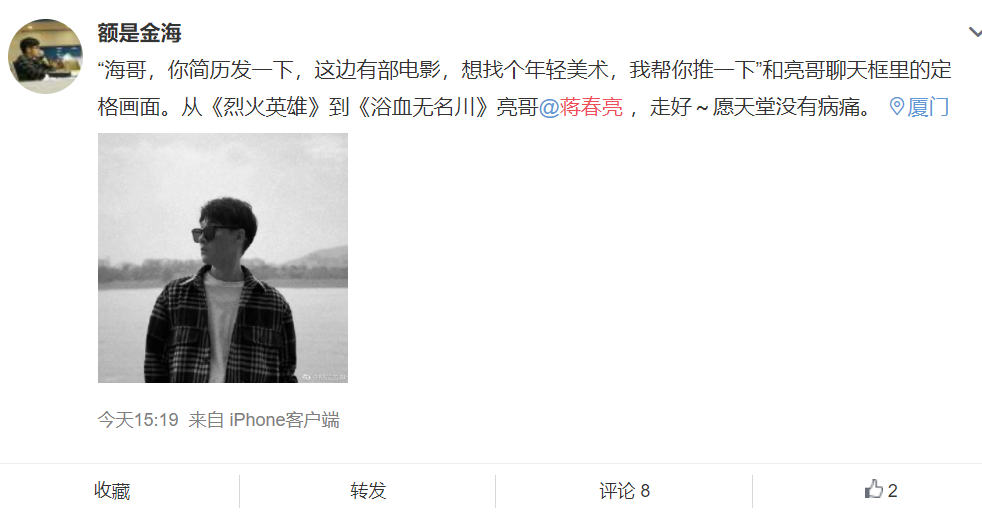Click the post text mentioning 《烈火英雄》

pyautogui.click(x=265, y=107)
